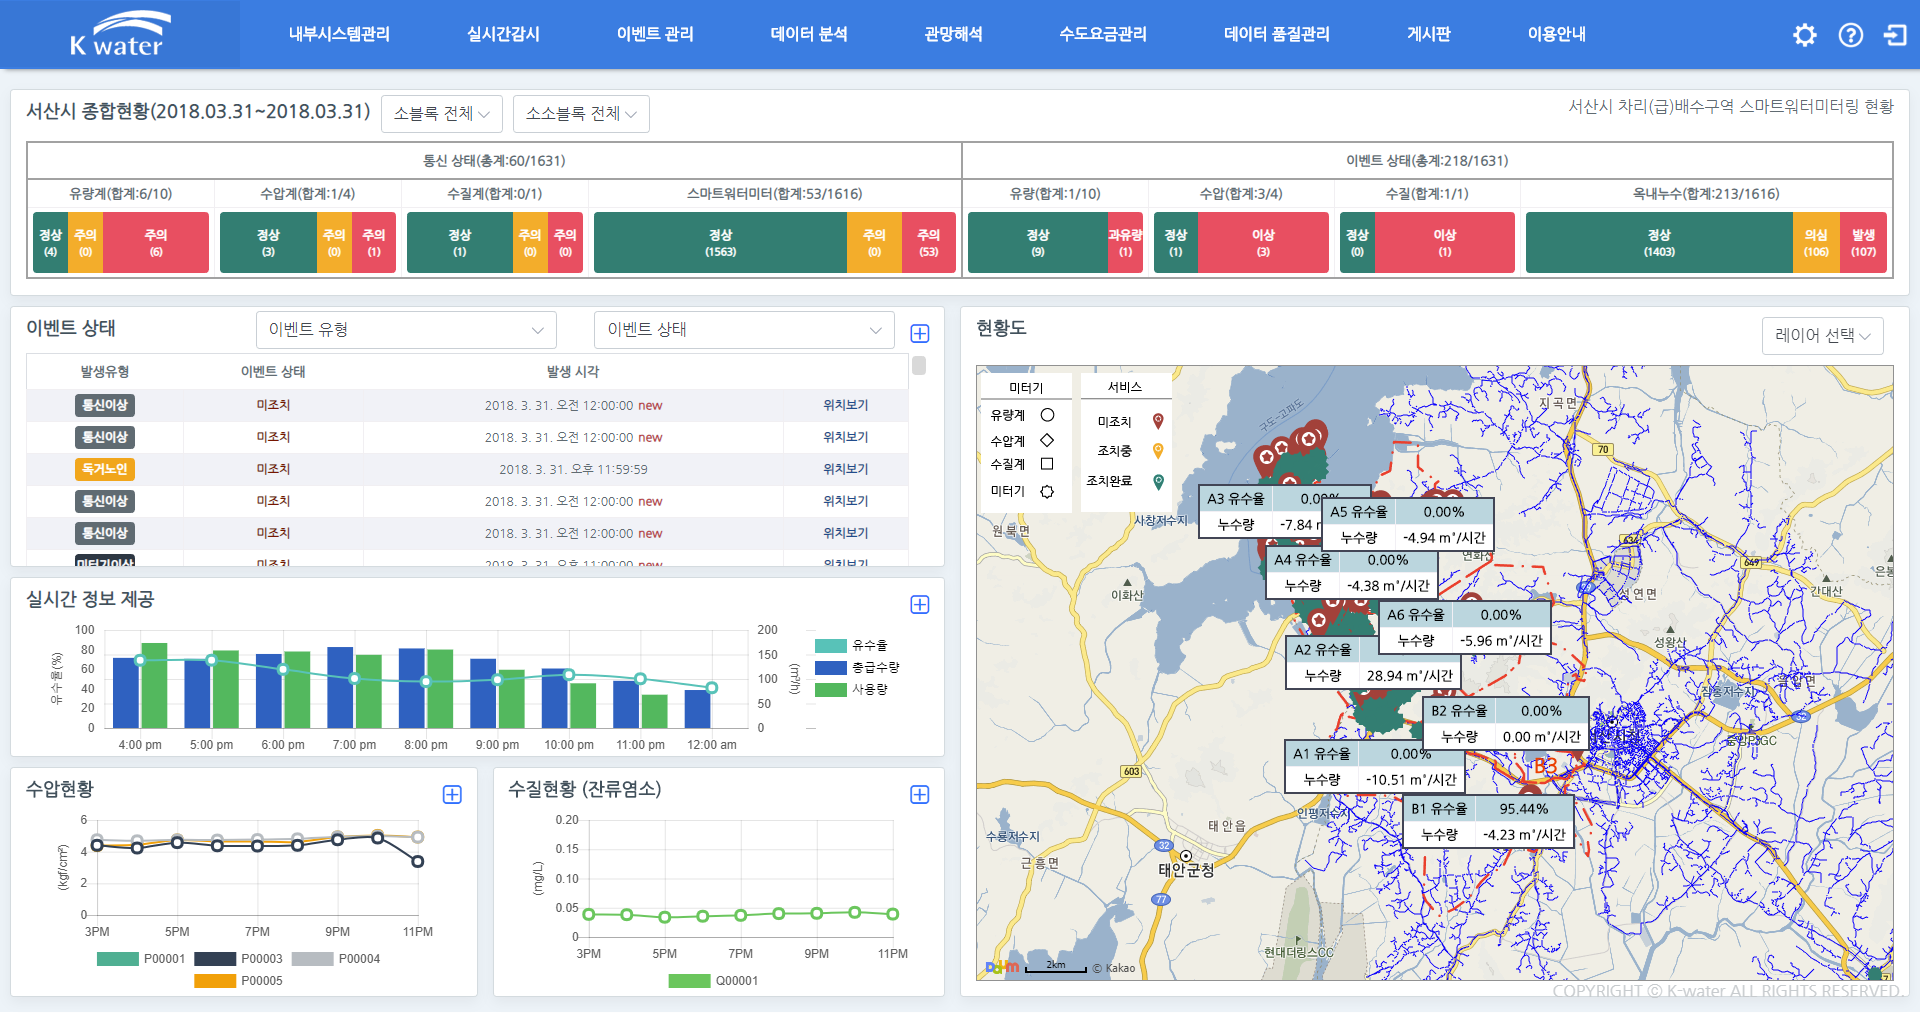Click the logout icon at top right

click(x=1897, y=35)
